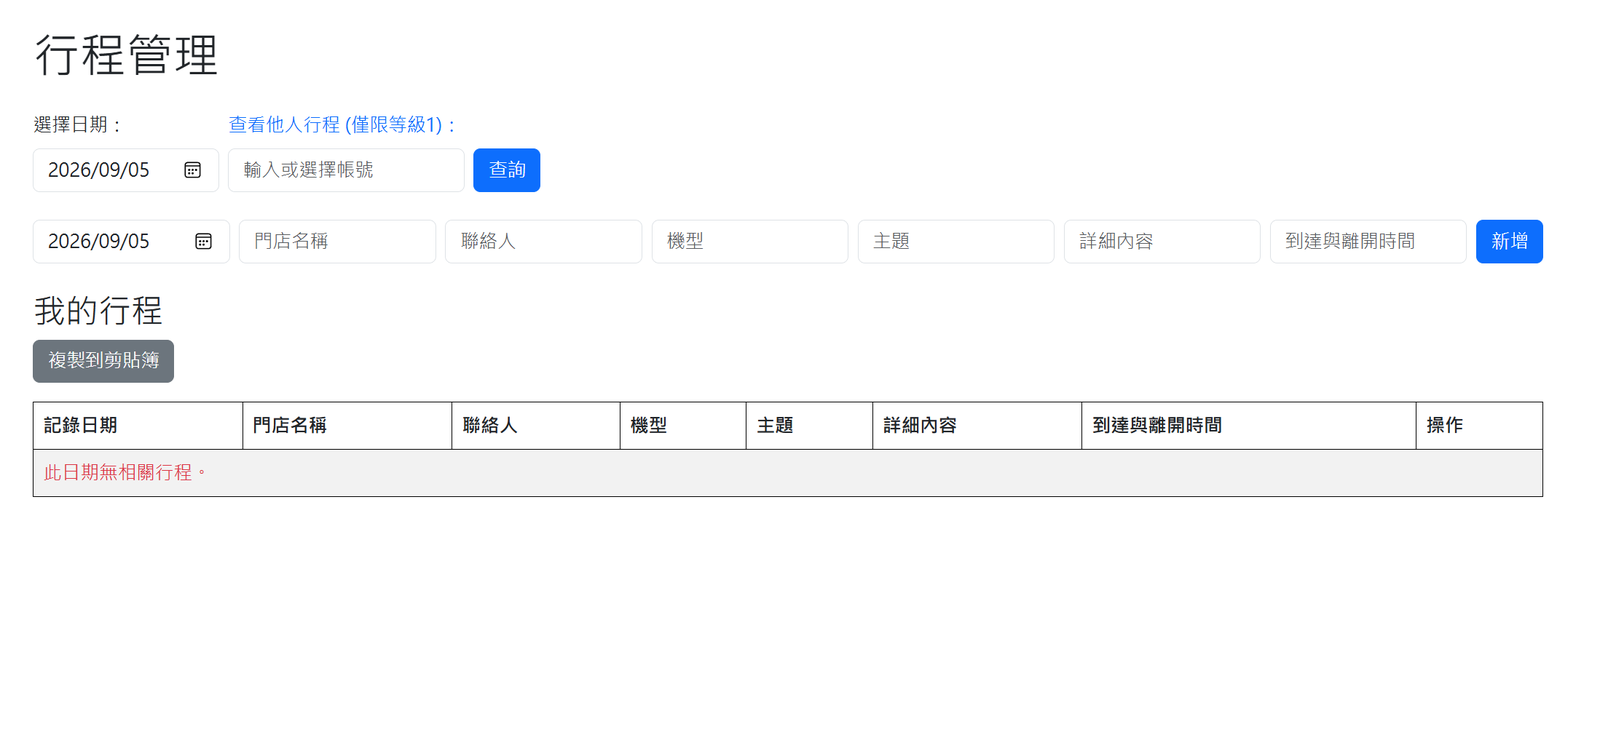The image size is (1600, 732).
Task: Click the 此日期無相關行程 message
Action: 126,472
